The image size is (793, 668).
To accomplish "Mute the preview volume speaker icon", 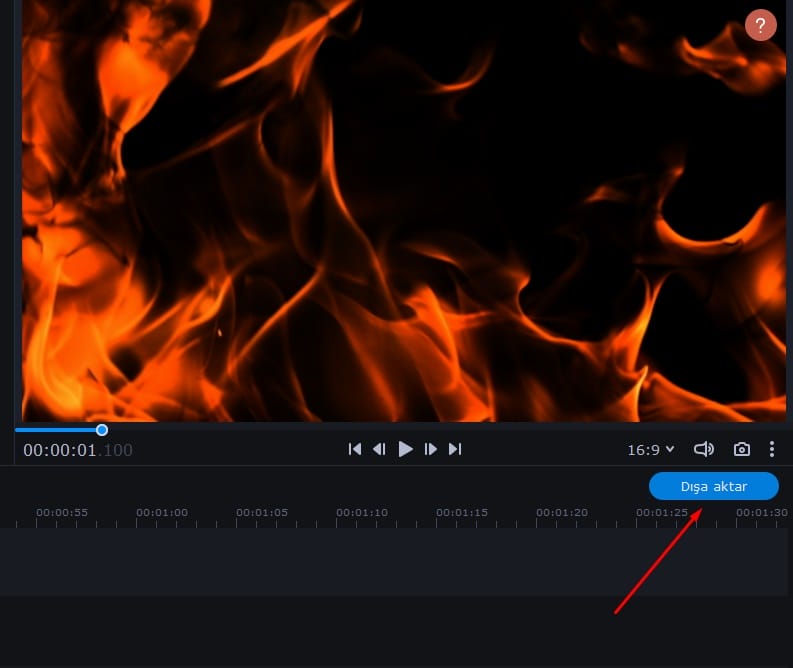I will click(x=703, y=449).
